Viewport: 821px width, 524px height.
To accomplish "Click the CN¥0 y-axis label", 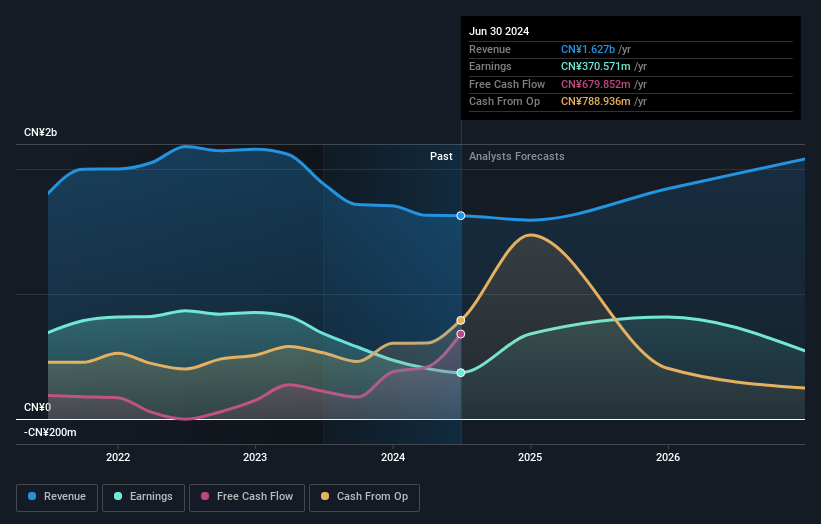I will point(38,407).
